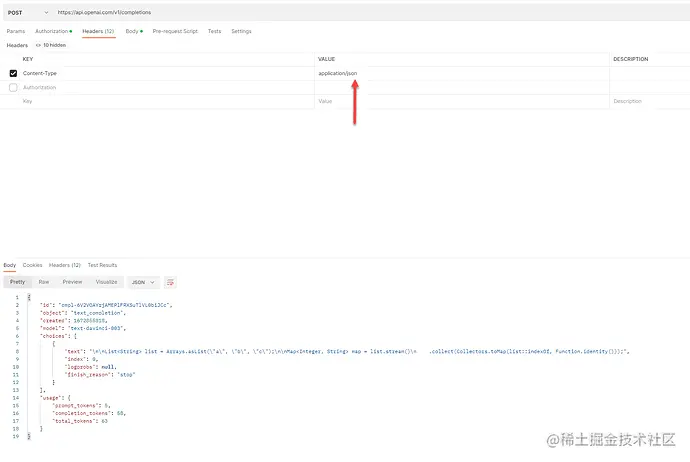Click the "index" line
690x462 pixels.
pyautogui.click(x=81, y=359)
